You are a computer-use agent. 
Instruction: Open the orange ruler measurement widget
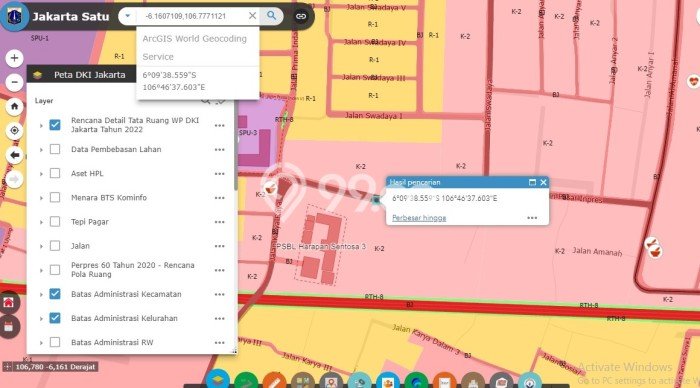[x=275, y=381]
